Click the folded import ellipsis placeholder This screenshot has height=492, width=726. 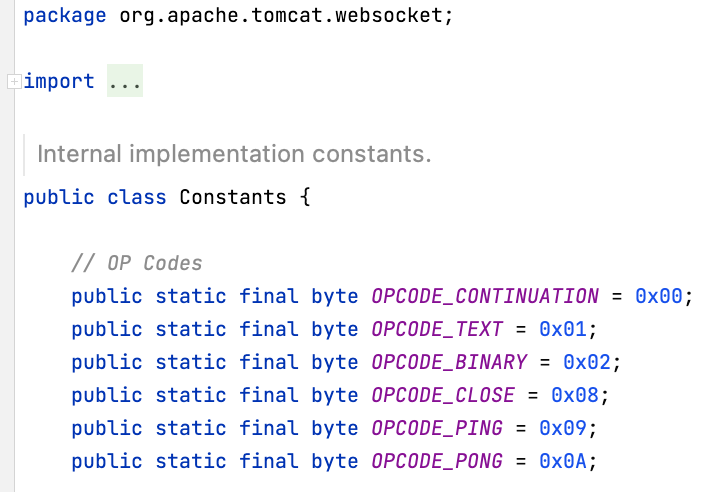(125, 81)
